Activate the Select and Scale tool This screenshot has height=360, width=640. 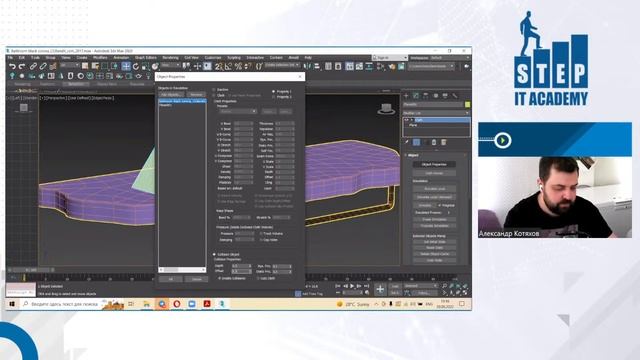[x=145, y=66]
